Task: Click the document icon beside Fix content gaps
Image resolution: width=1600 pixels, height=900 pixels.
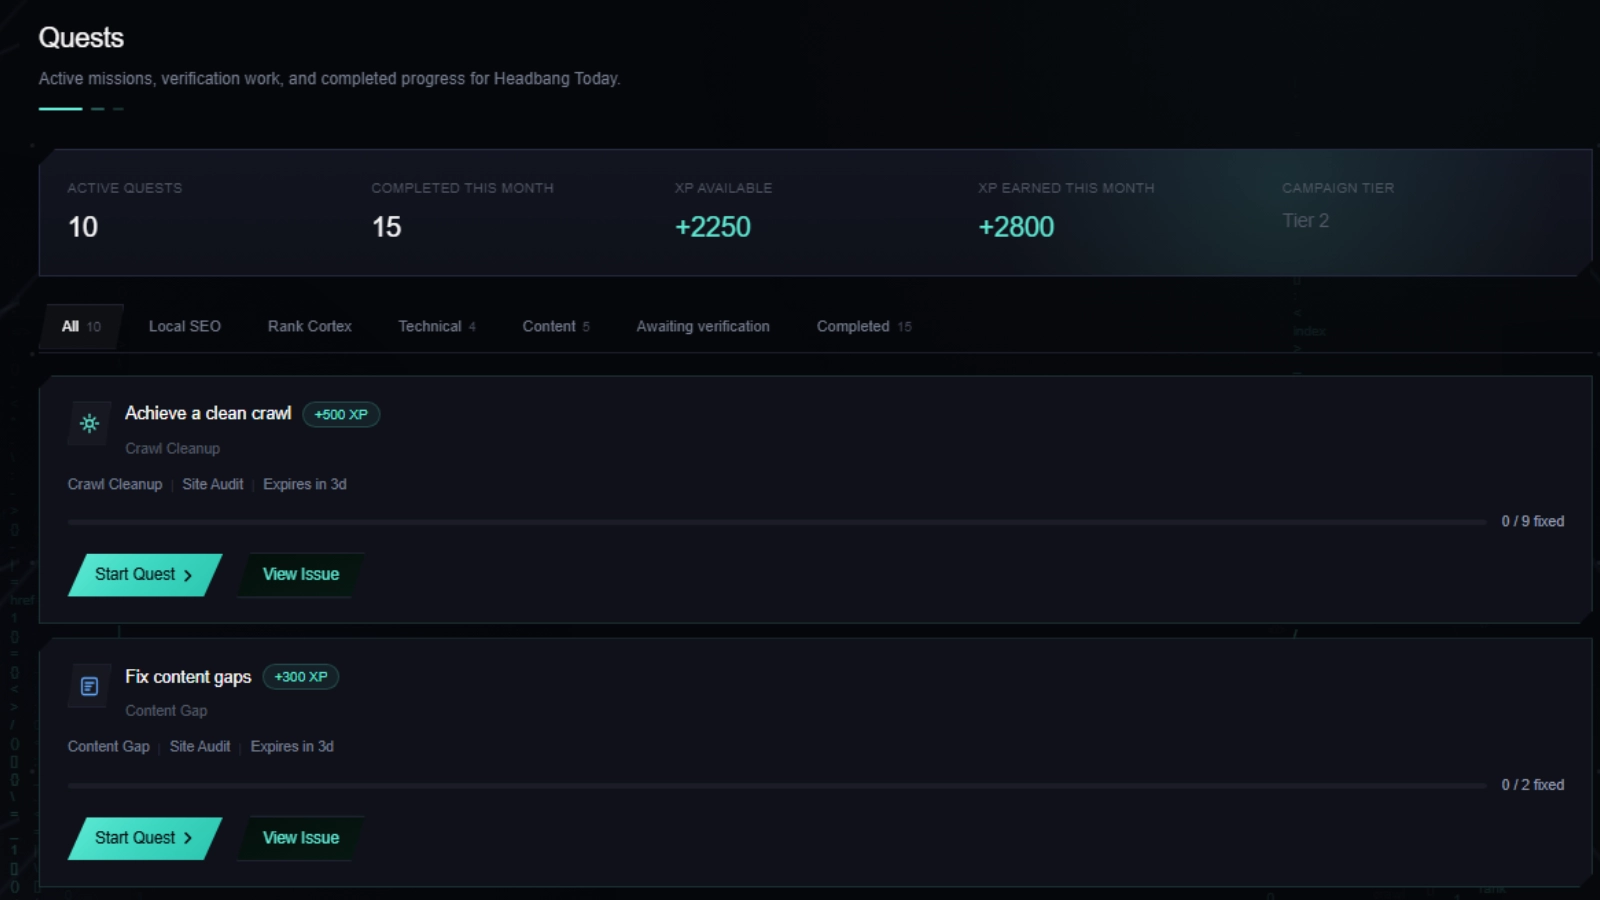Action: click(x=89, y=686)
